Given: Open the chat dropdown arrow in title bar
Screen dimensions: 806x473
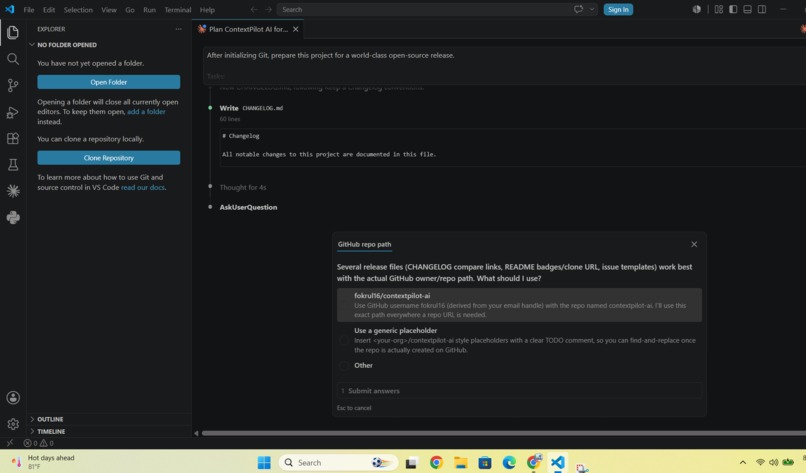Looking at the screenshot, I should click(x=592, y=9).
